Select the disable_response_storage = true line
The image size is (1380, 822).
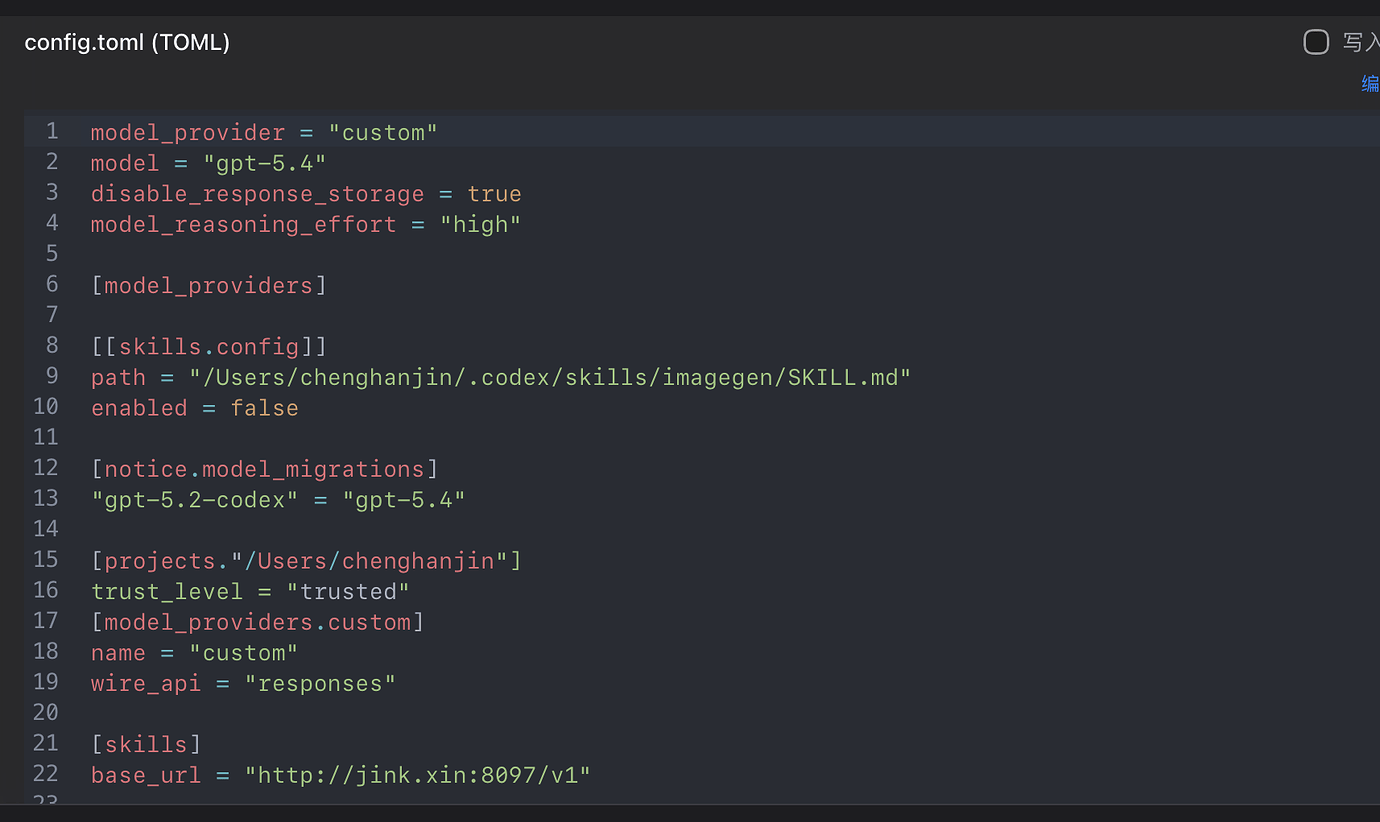[x=306, y=194]
